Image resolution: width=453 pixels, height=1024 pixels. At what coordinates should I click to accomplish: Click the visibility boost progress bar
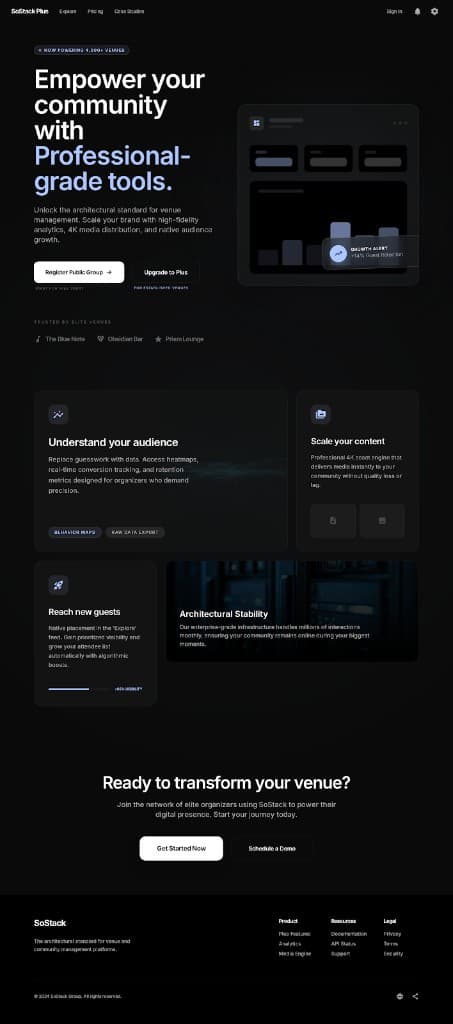coord(79,689)
